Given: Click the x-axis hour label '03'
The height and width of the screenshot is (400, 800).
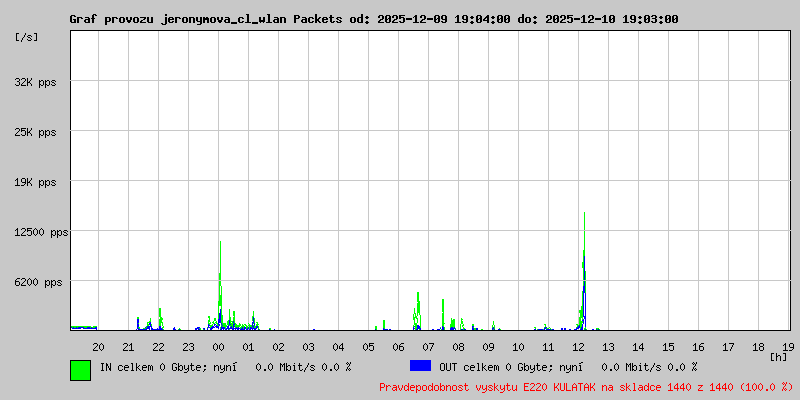Looking at the screenshot, I should click(309, 347).
